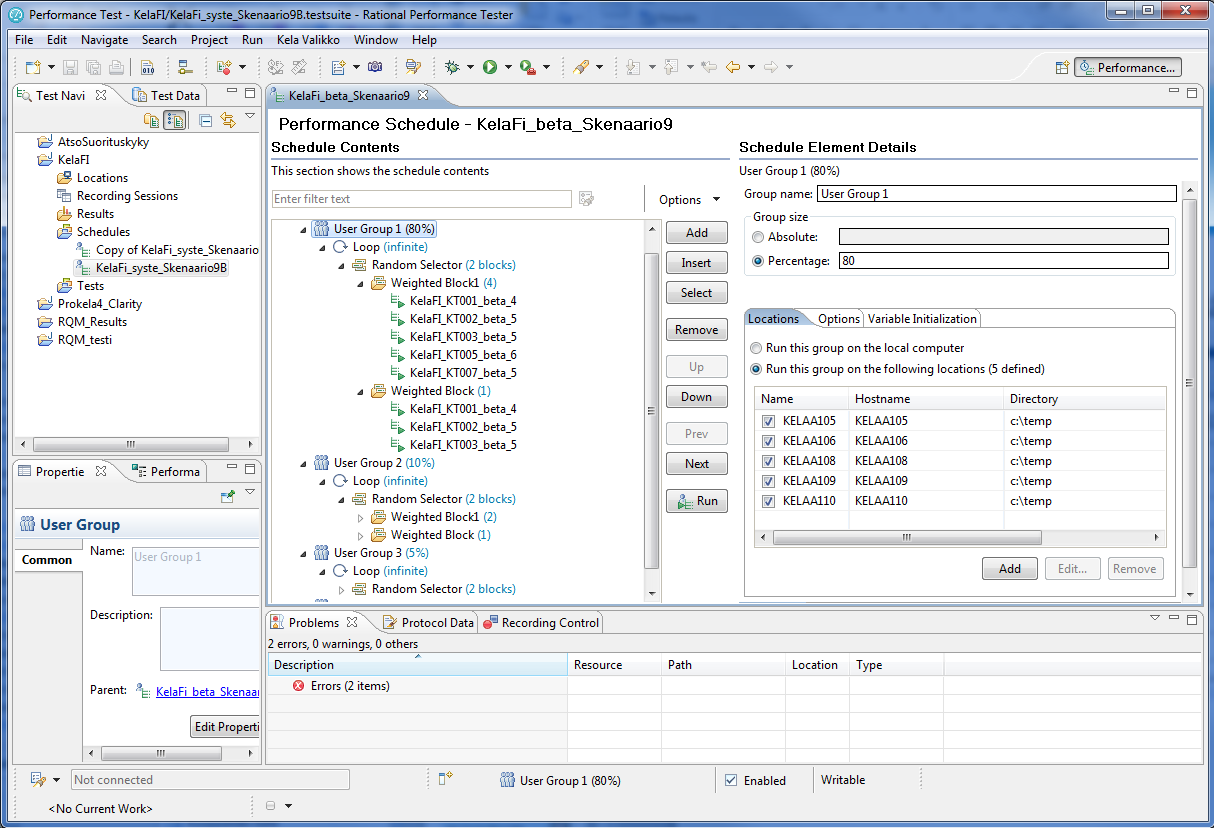Switch to the Test Data tab

(x=166, y=96)
